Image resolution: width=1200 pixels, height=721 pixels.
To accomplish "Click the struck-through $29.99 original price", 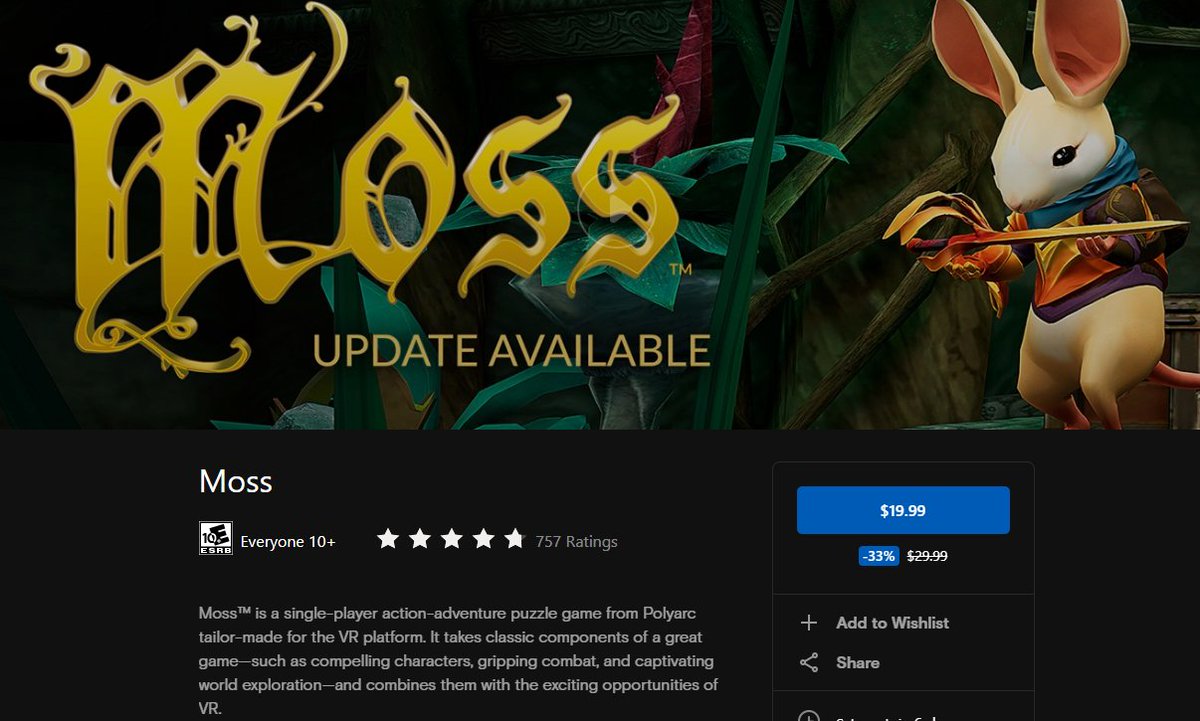I will point(927,556).
